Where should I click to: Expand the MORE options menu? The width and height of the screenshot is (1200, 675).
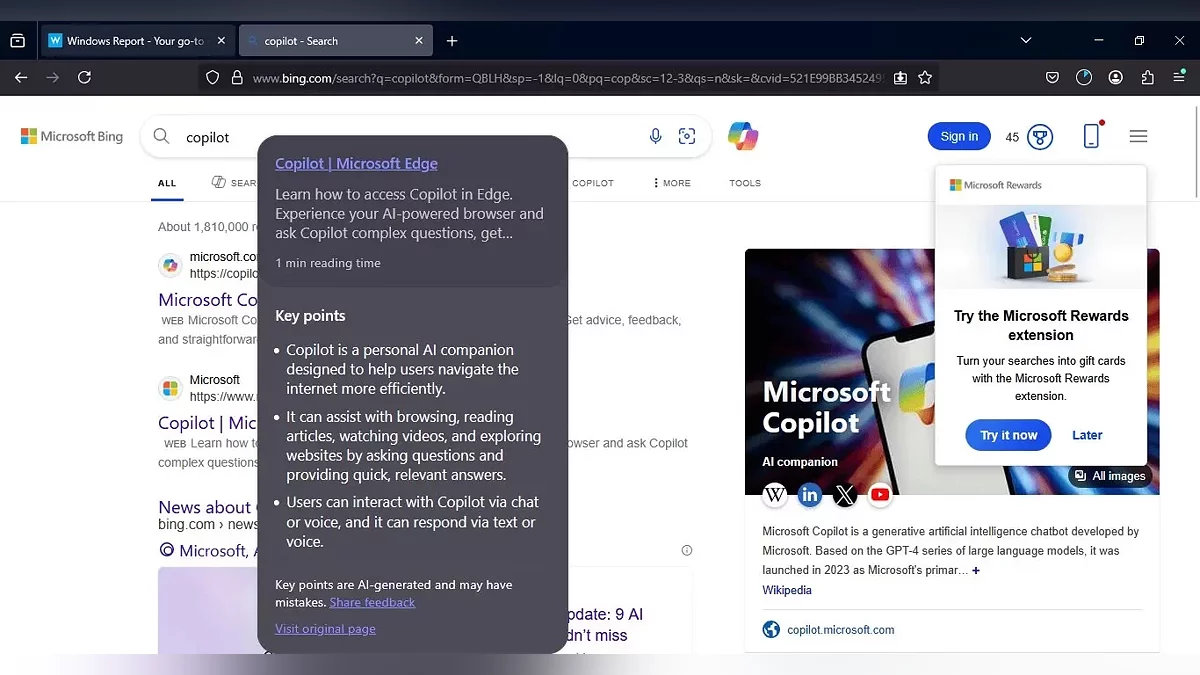pyautogui.click(x=672, y=183)
